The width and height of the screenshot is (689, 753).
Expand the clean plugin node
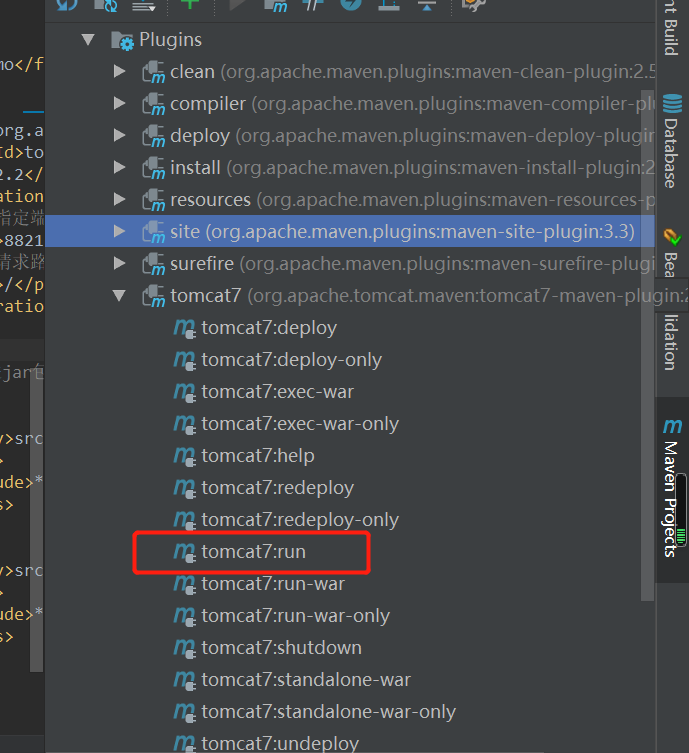click(x=120, y=72)
